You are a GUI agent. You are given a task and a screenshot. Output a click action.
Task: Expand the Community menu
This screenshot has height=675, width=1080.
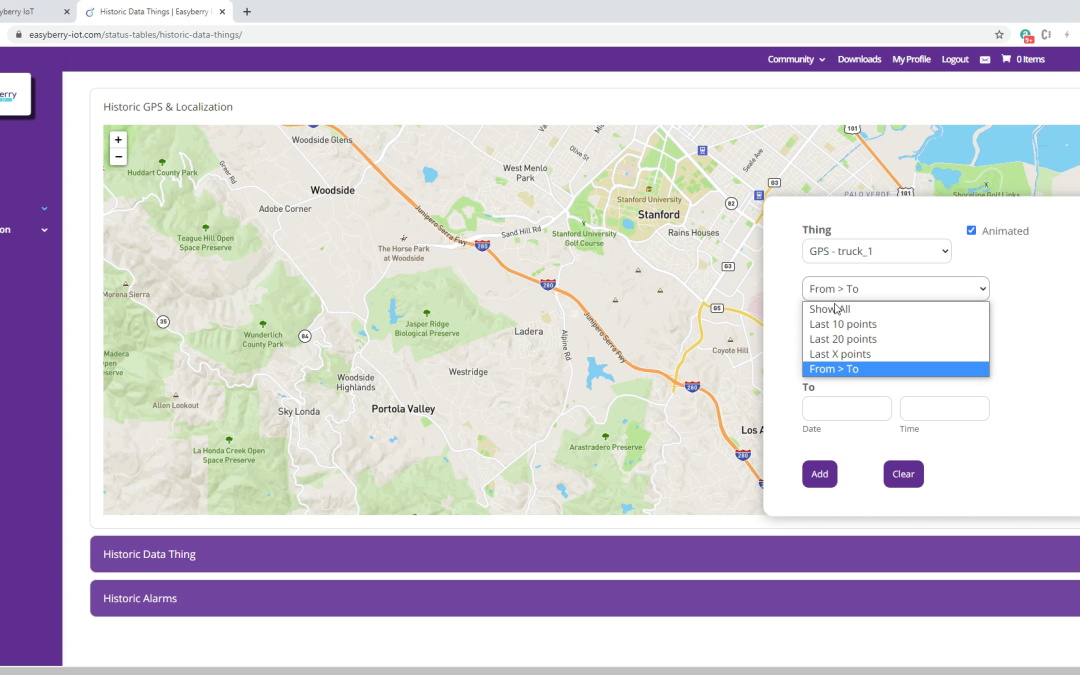796,59
